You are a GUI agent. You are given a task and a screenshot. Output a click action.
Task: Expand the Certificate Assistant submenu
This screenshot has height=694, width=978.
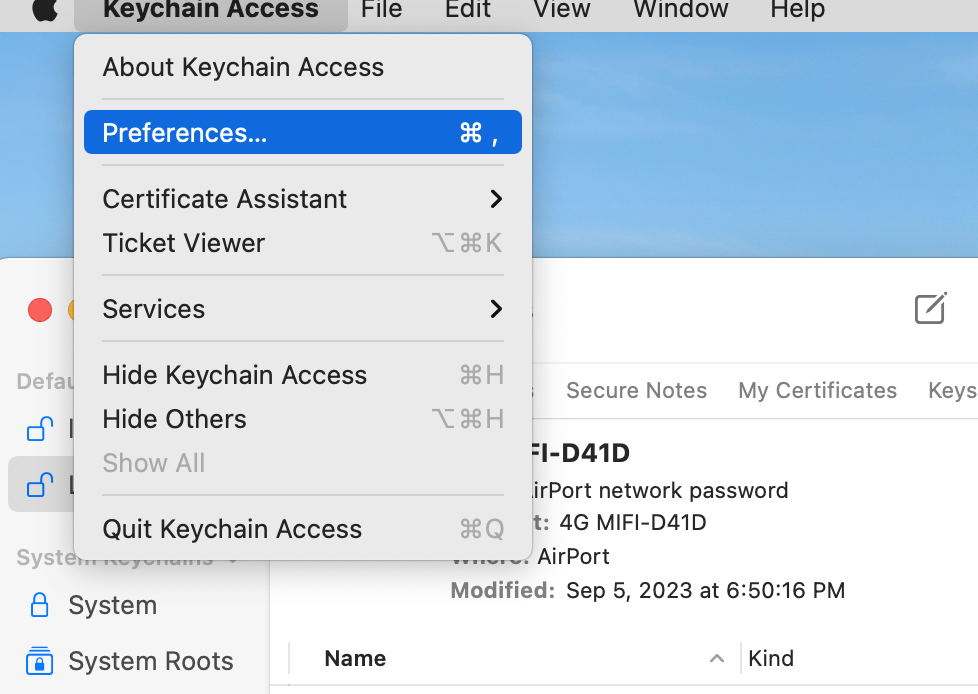coord(303,199)
